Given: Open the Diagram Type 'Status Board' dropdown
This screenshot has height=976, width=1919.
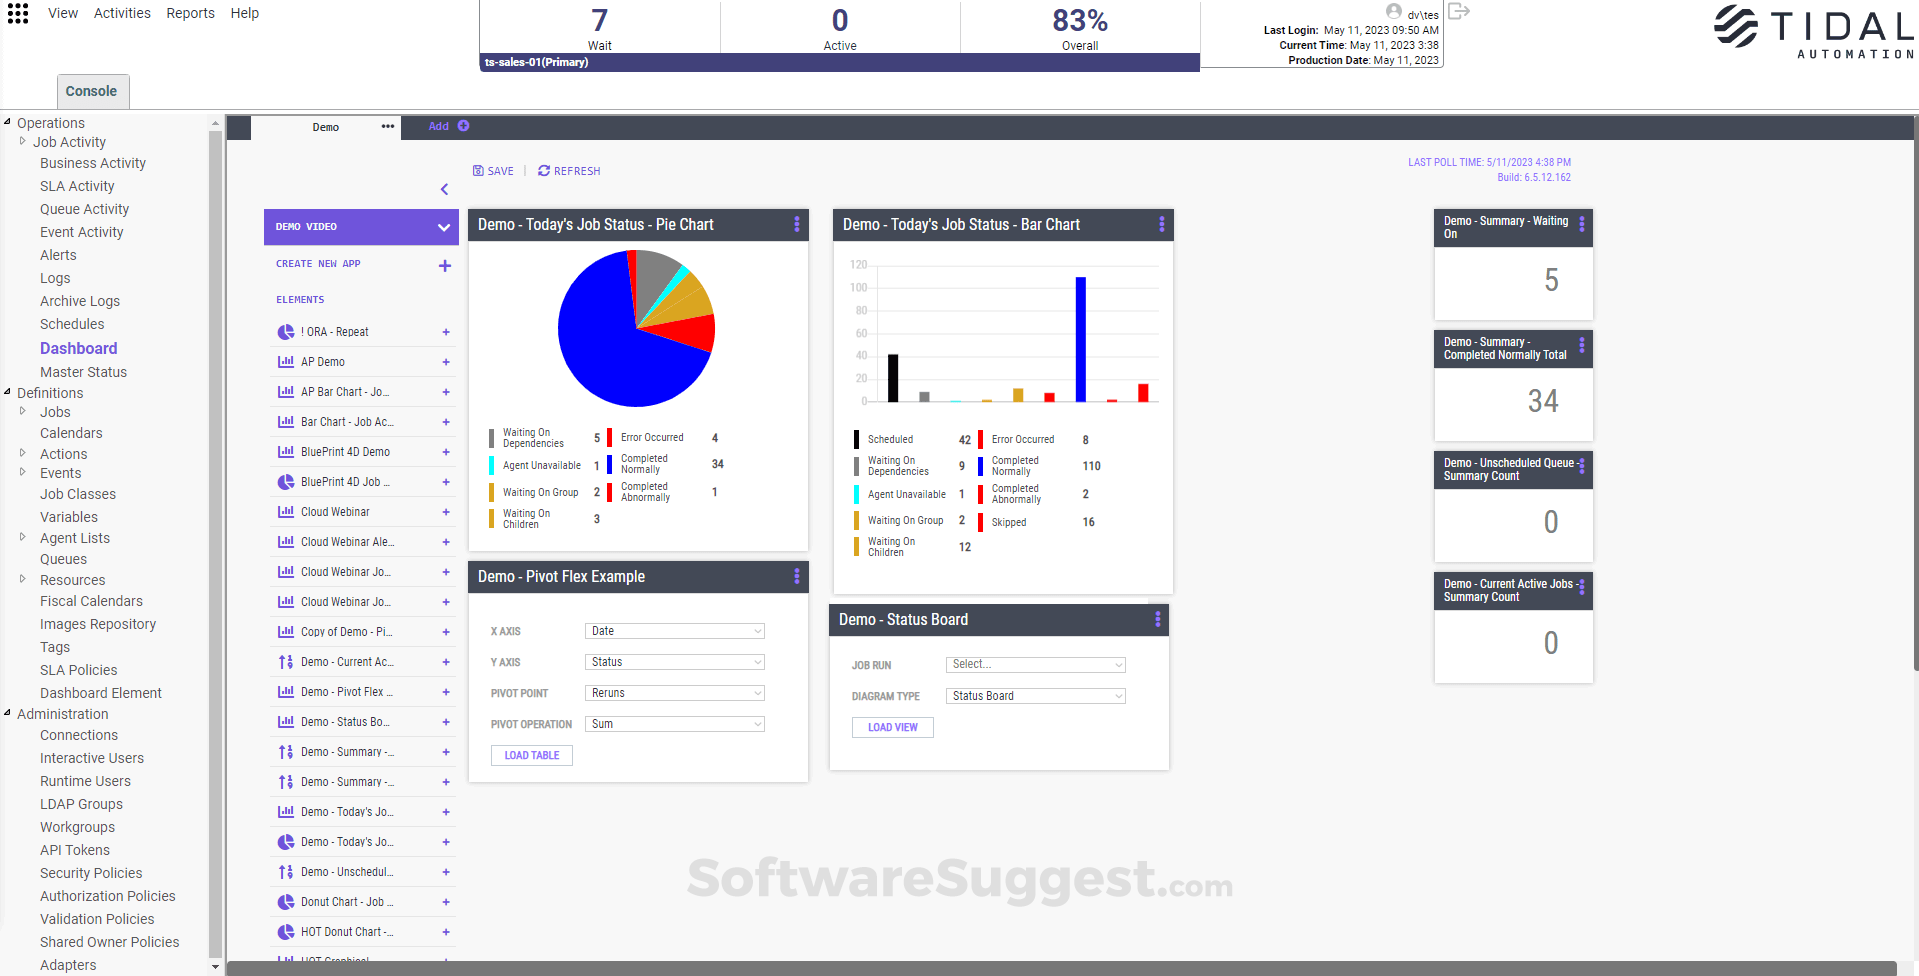Looking at the screenshot, I should pos(1035,695).
